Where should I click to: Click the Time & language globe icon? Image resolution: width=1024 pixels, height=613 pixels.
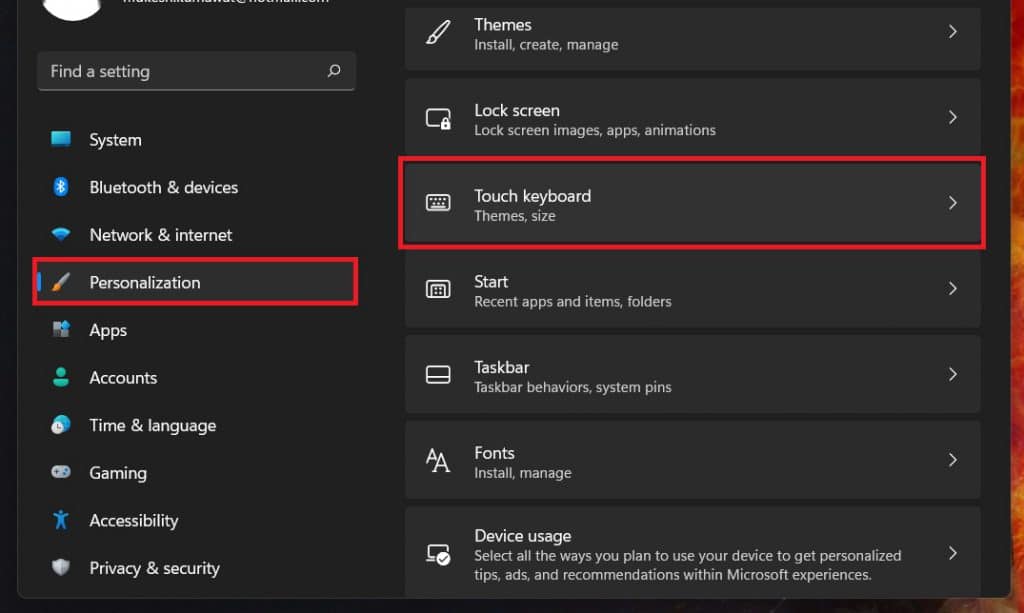click(x=61, y=424)
